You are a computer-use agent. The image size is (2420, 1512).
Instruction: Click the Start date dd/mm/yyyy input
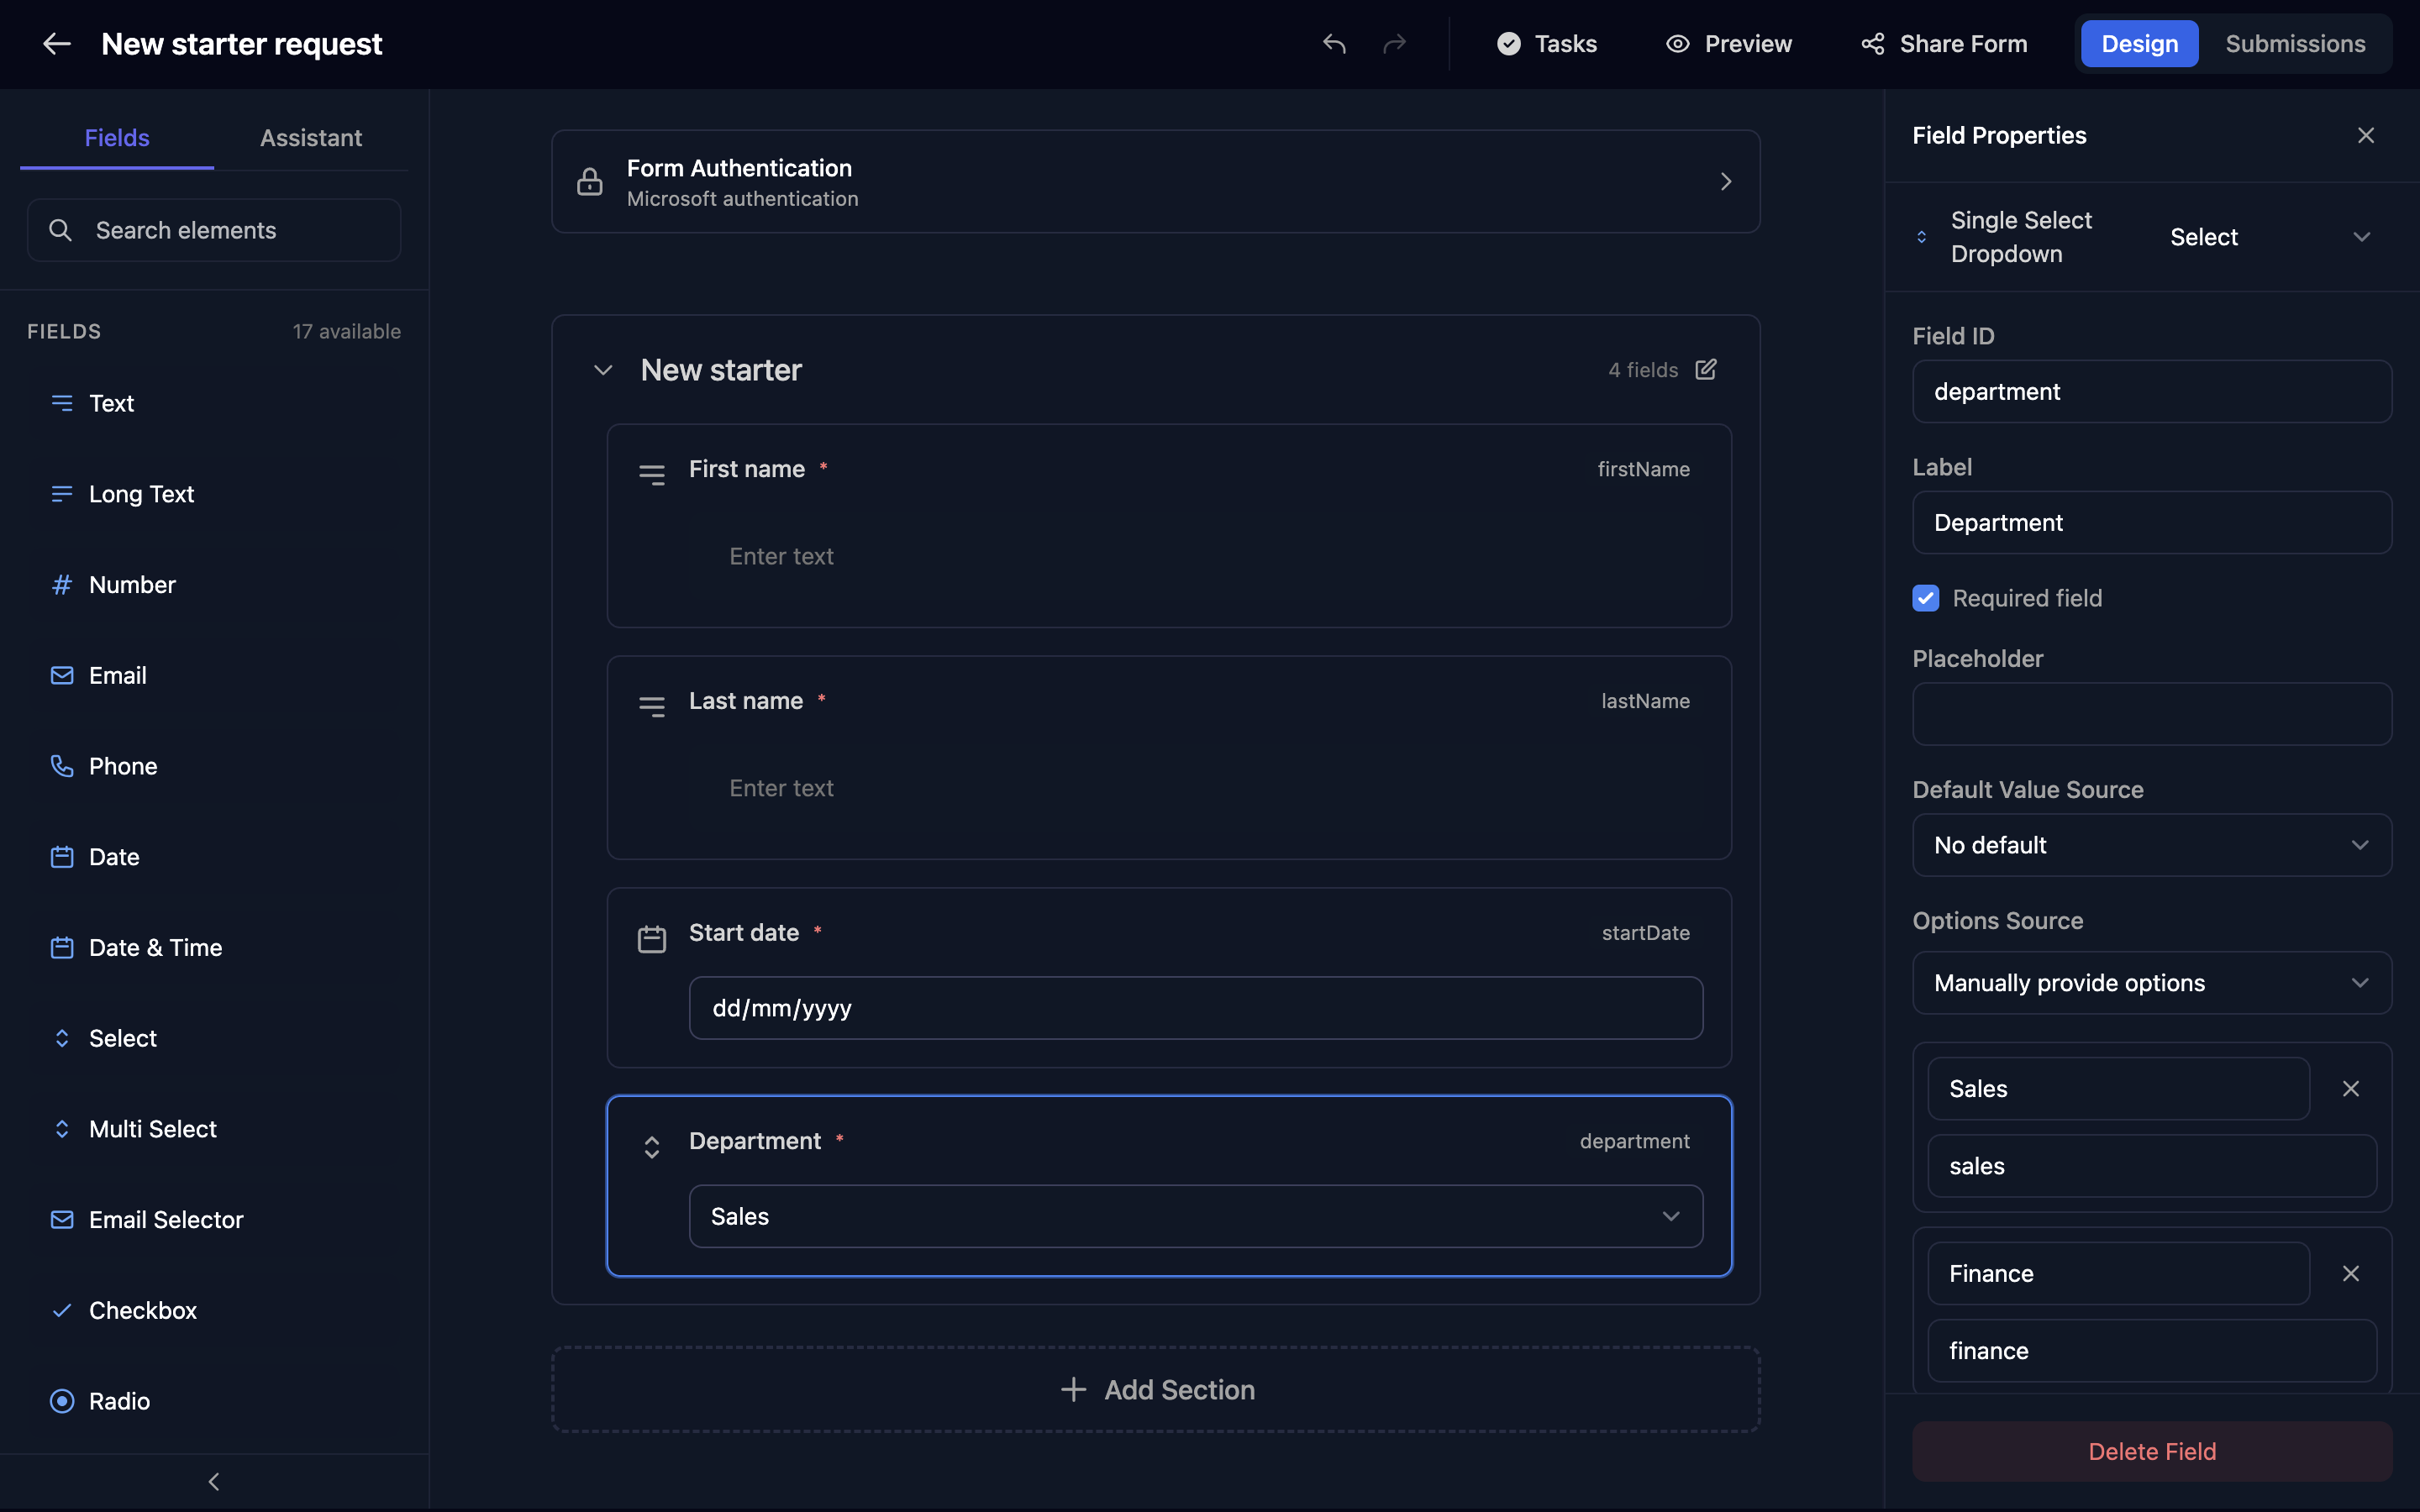click(x=1196, y=1008)
